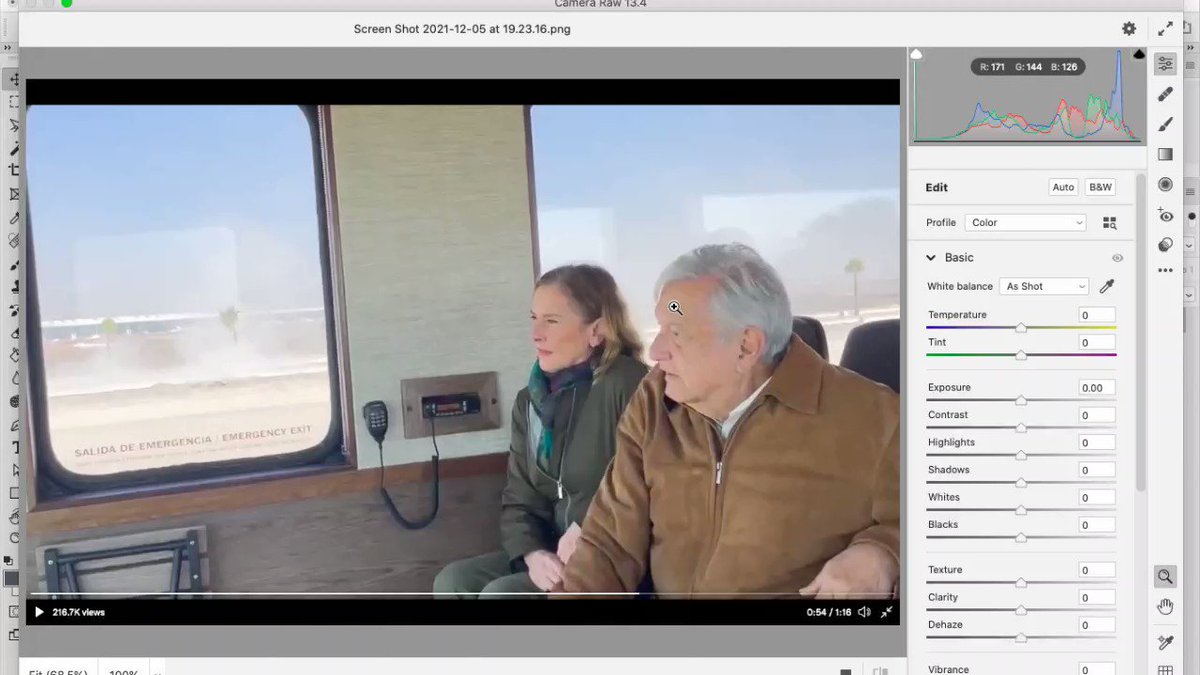Click the Texture slider handle
The width and height of the screenshot is (1200, 675).
coord(1021,582)
